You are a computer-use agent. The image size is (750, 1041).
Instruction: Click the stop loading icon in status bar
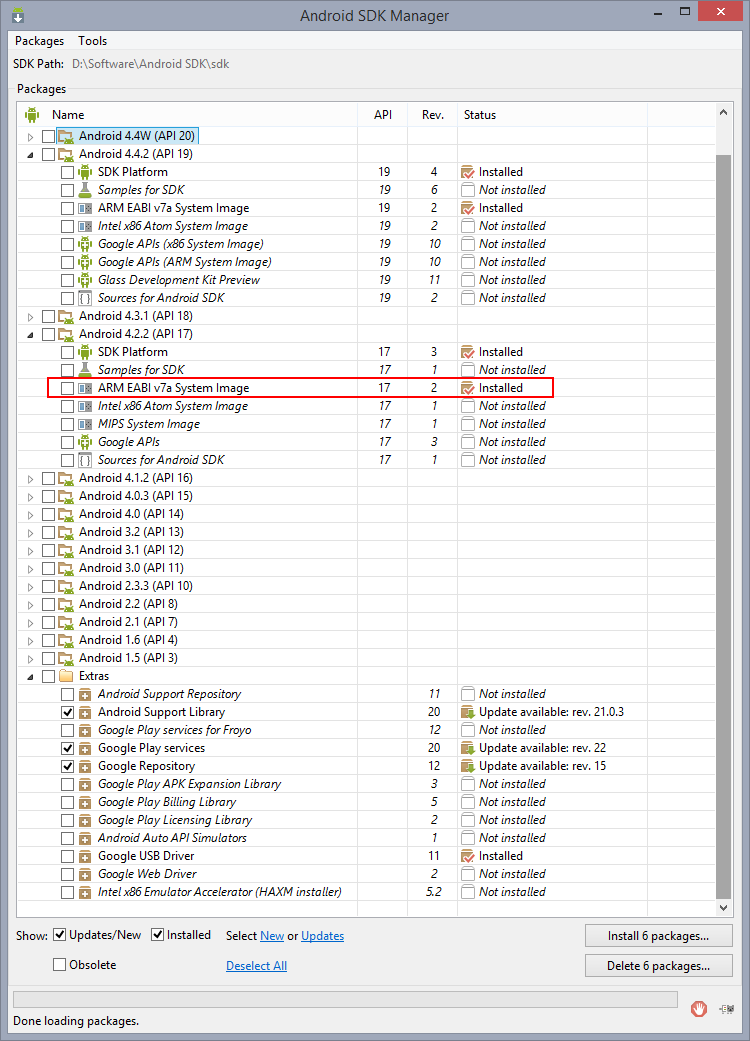(698, 1008)
